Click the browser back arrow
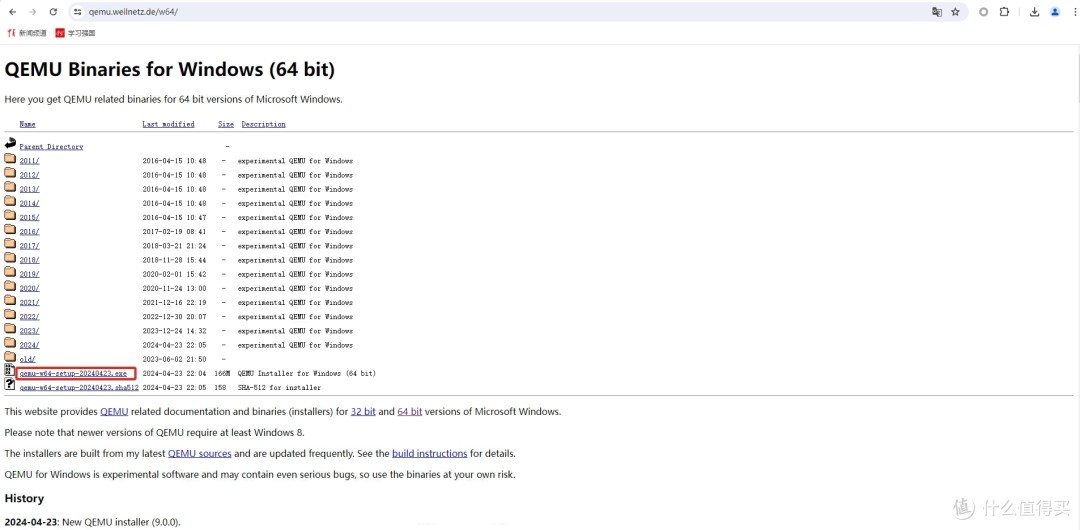Viewport: 1080px width, 530px height. coord(12,12)
